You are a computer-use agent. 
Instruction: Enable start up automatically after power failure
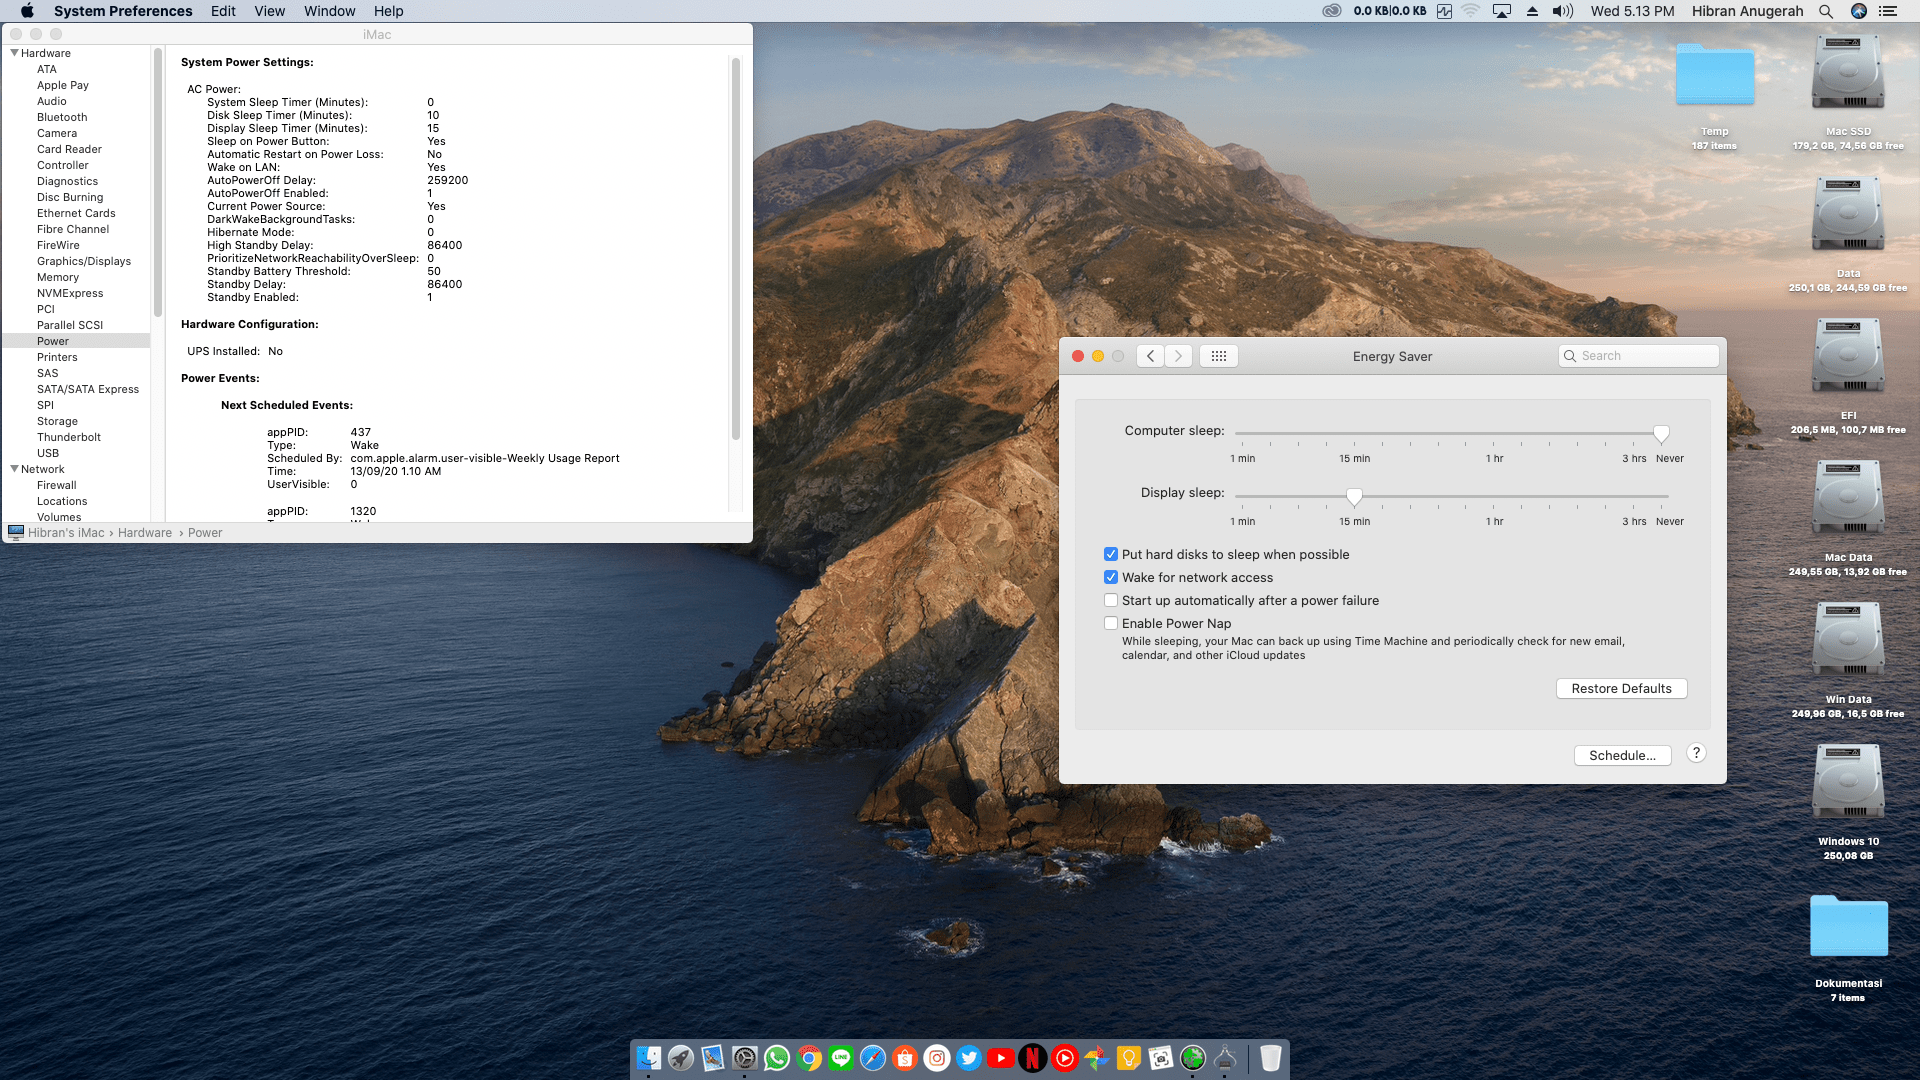click(1110, 600)
